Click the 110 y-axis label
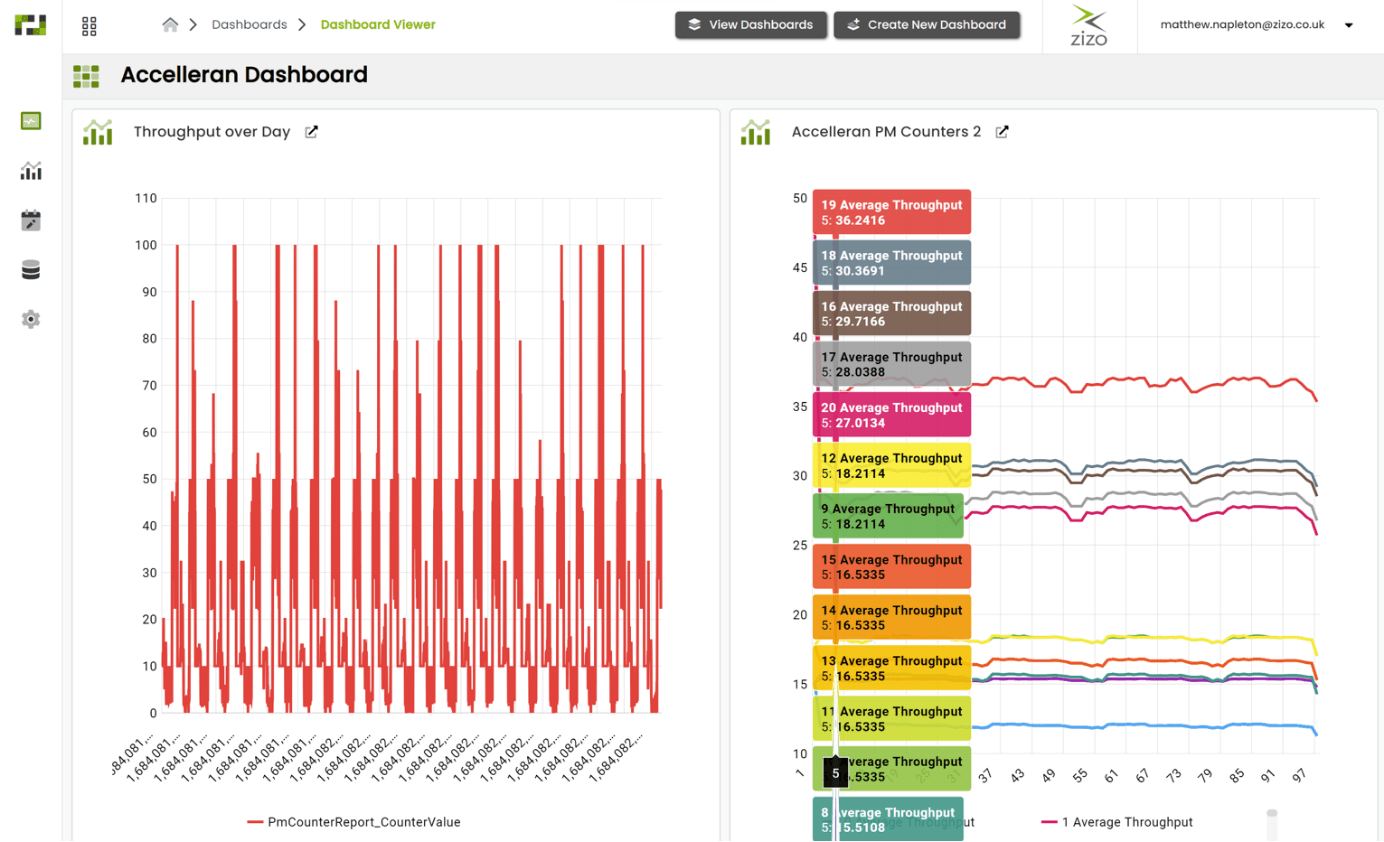Viewport: 1384px width, 842px height. pos(146,198)
